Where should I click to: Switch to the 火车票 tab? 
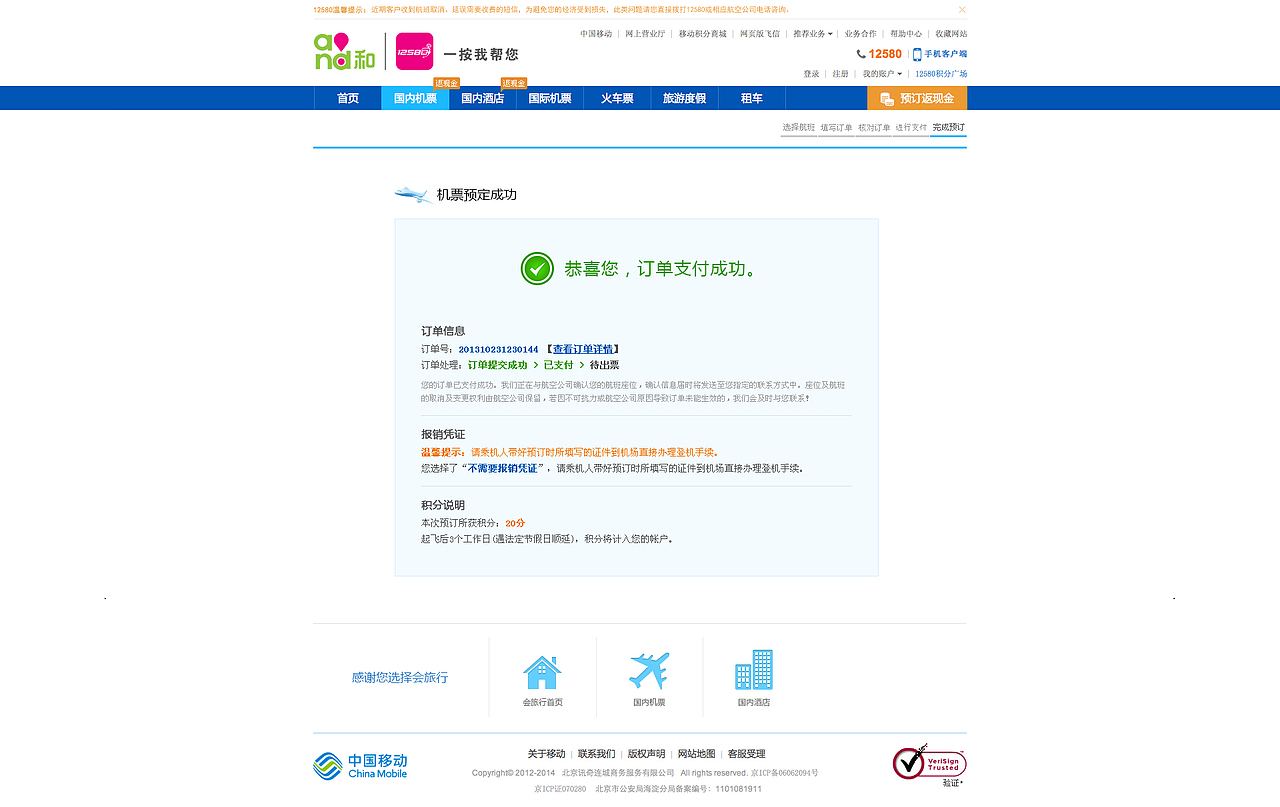[x=617, y=98]
